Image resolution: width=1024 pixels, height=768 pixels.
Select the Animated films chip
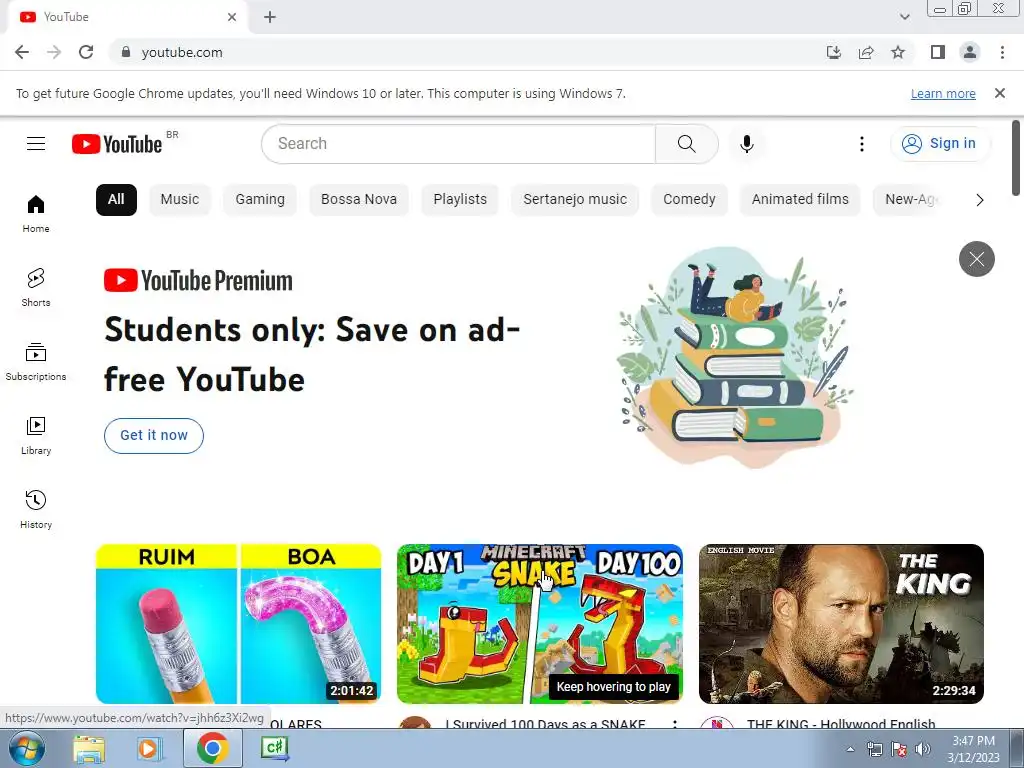[x=800, y=200]
